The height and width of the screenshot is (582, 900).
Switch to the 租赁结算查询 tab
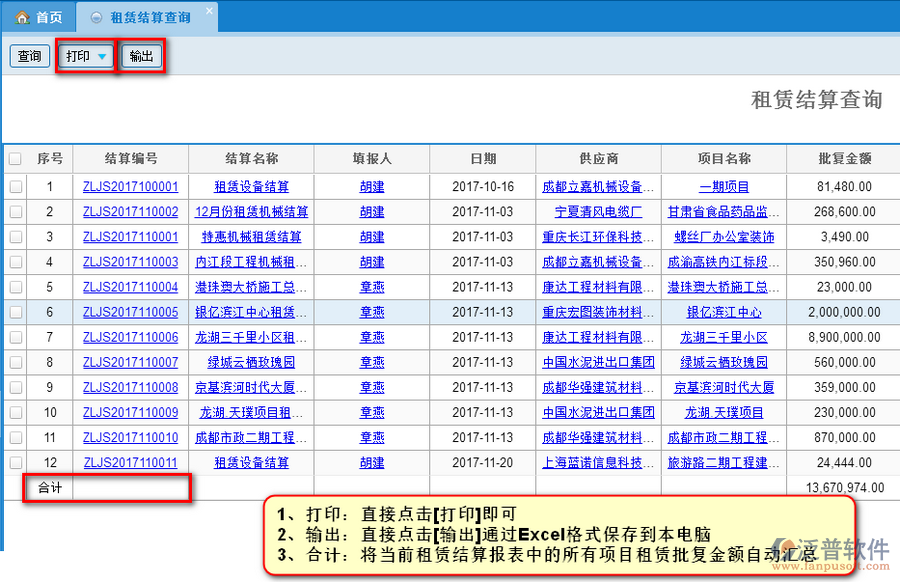150,17
